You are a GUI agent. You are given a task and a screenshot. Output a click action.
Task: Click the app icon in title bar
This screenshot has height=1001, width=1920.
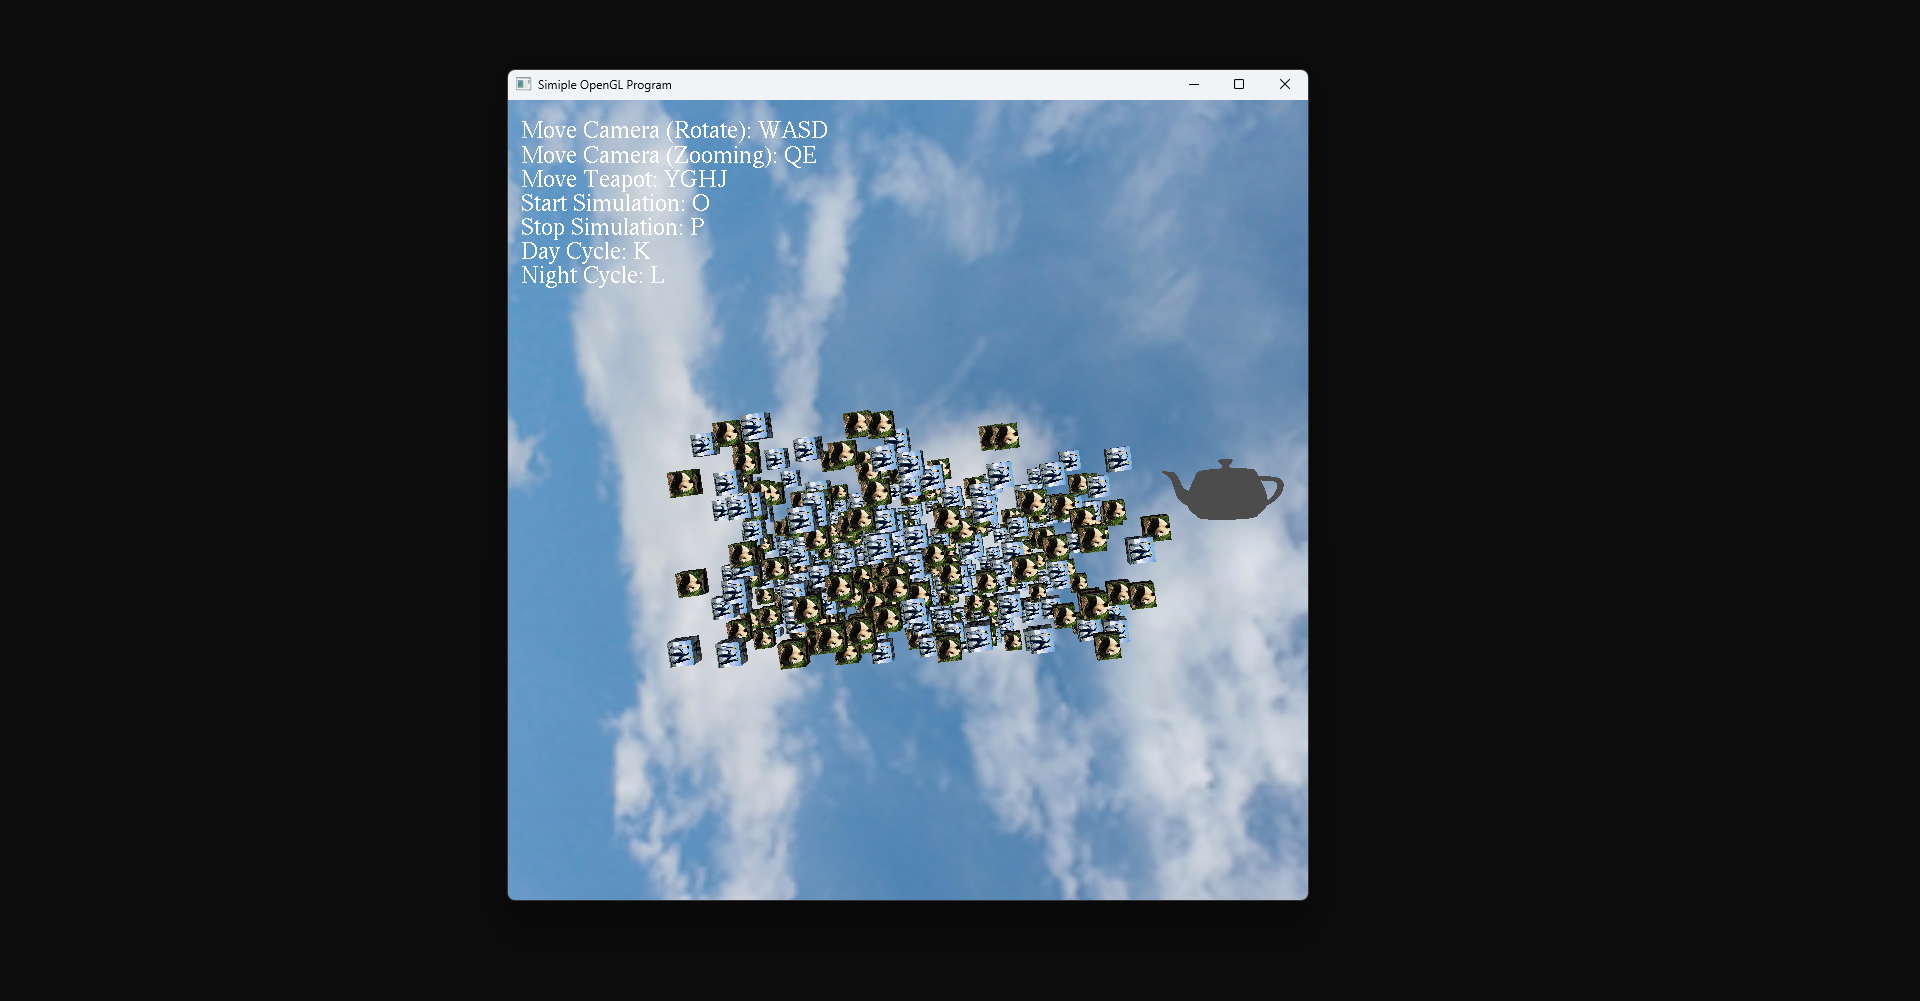523,85
